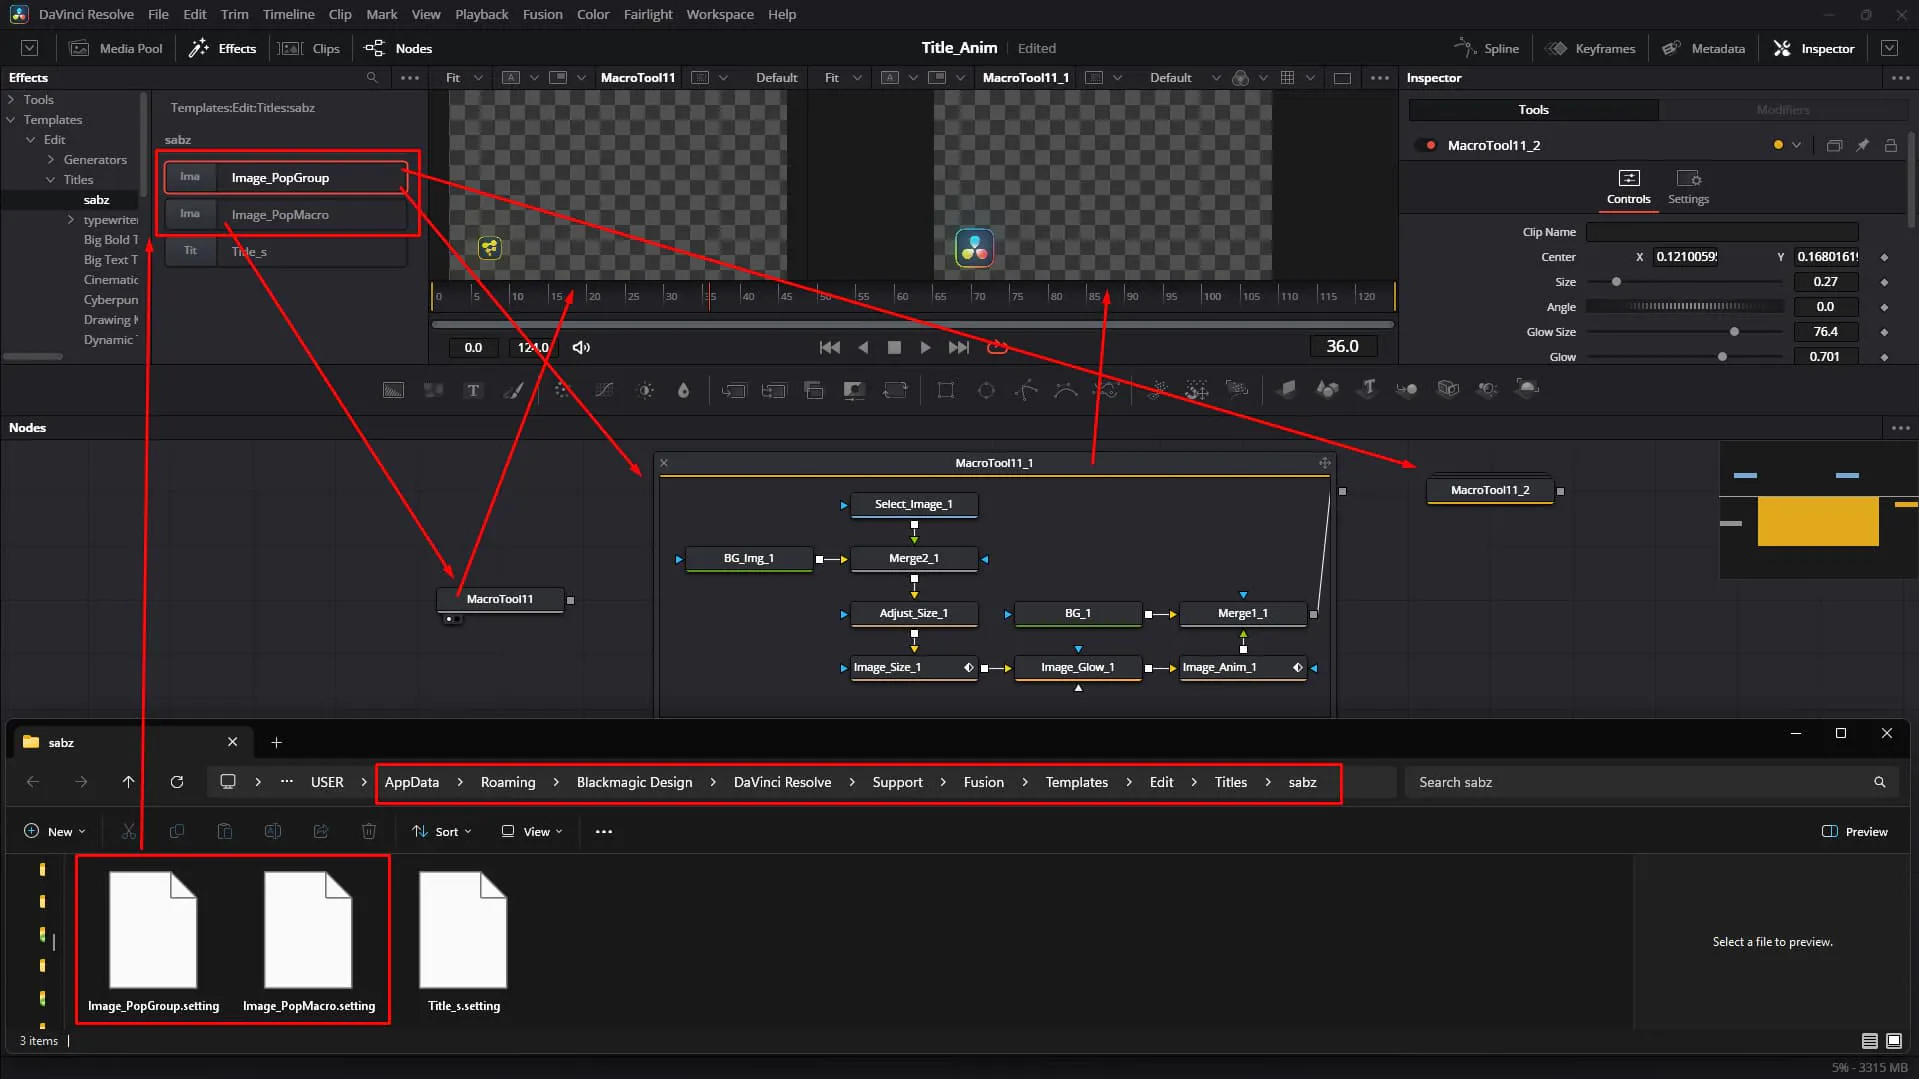
Task: Switch to Inspector Settings tab
Action: (x=1688, y=187)
